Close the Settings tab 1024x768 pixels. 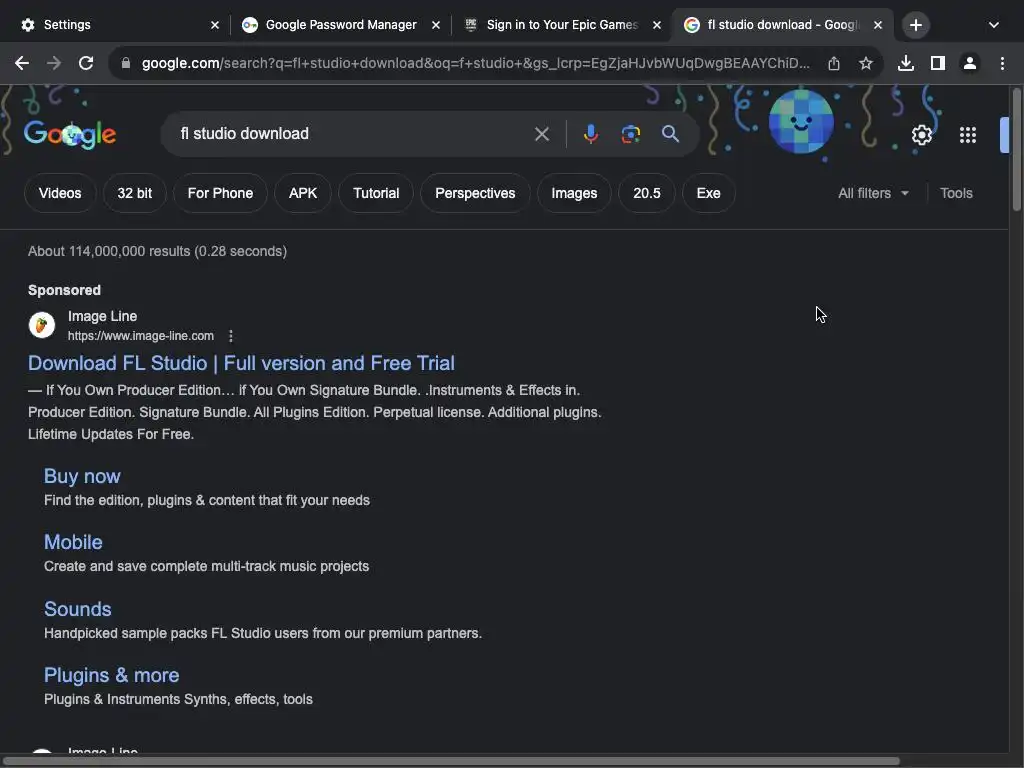coord(215,25)
